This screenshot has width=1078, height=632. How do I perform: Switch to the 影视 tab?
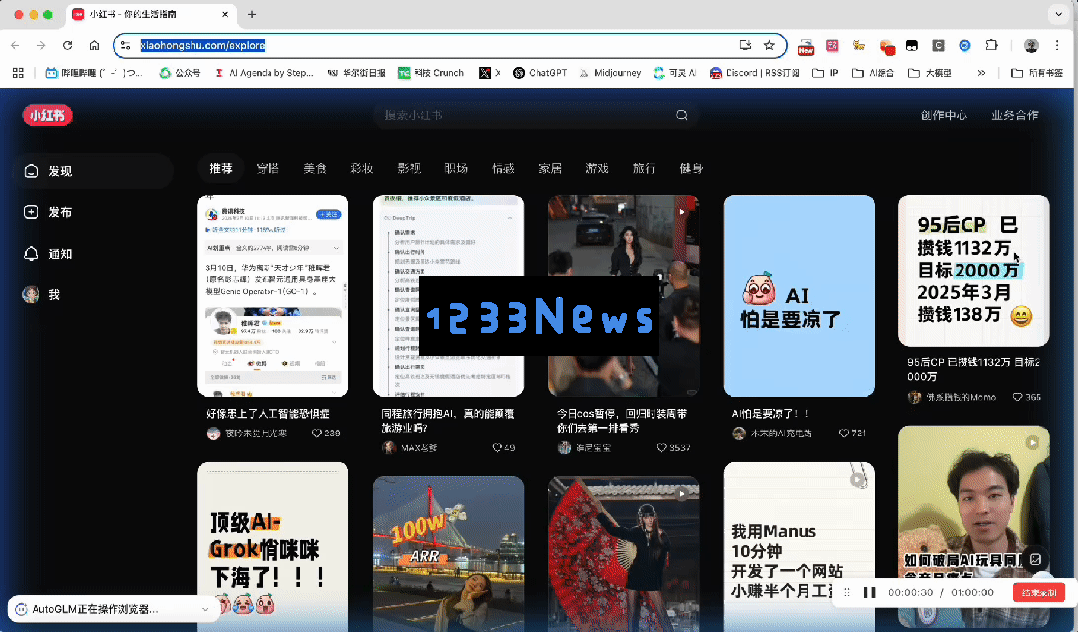[x=409, y=168]
